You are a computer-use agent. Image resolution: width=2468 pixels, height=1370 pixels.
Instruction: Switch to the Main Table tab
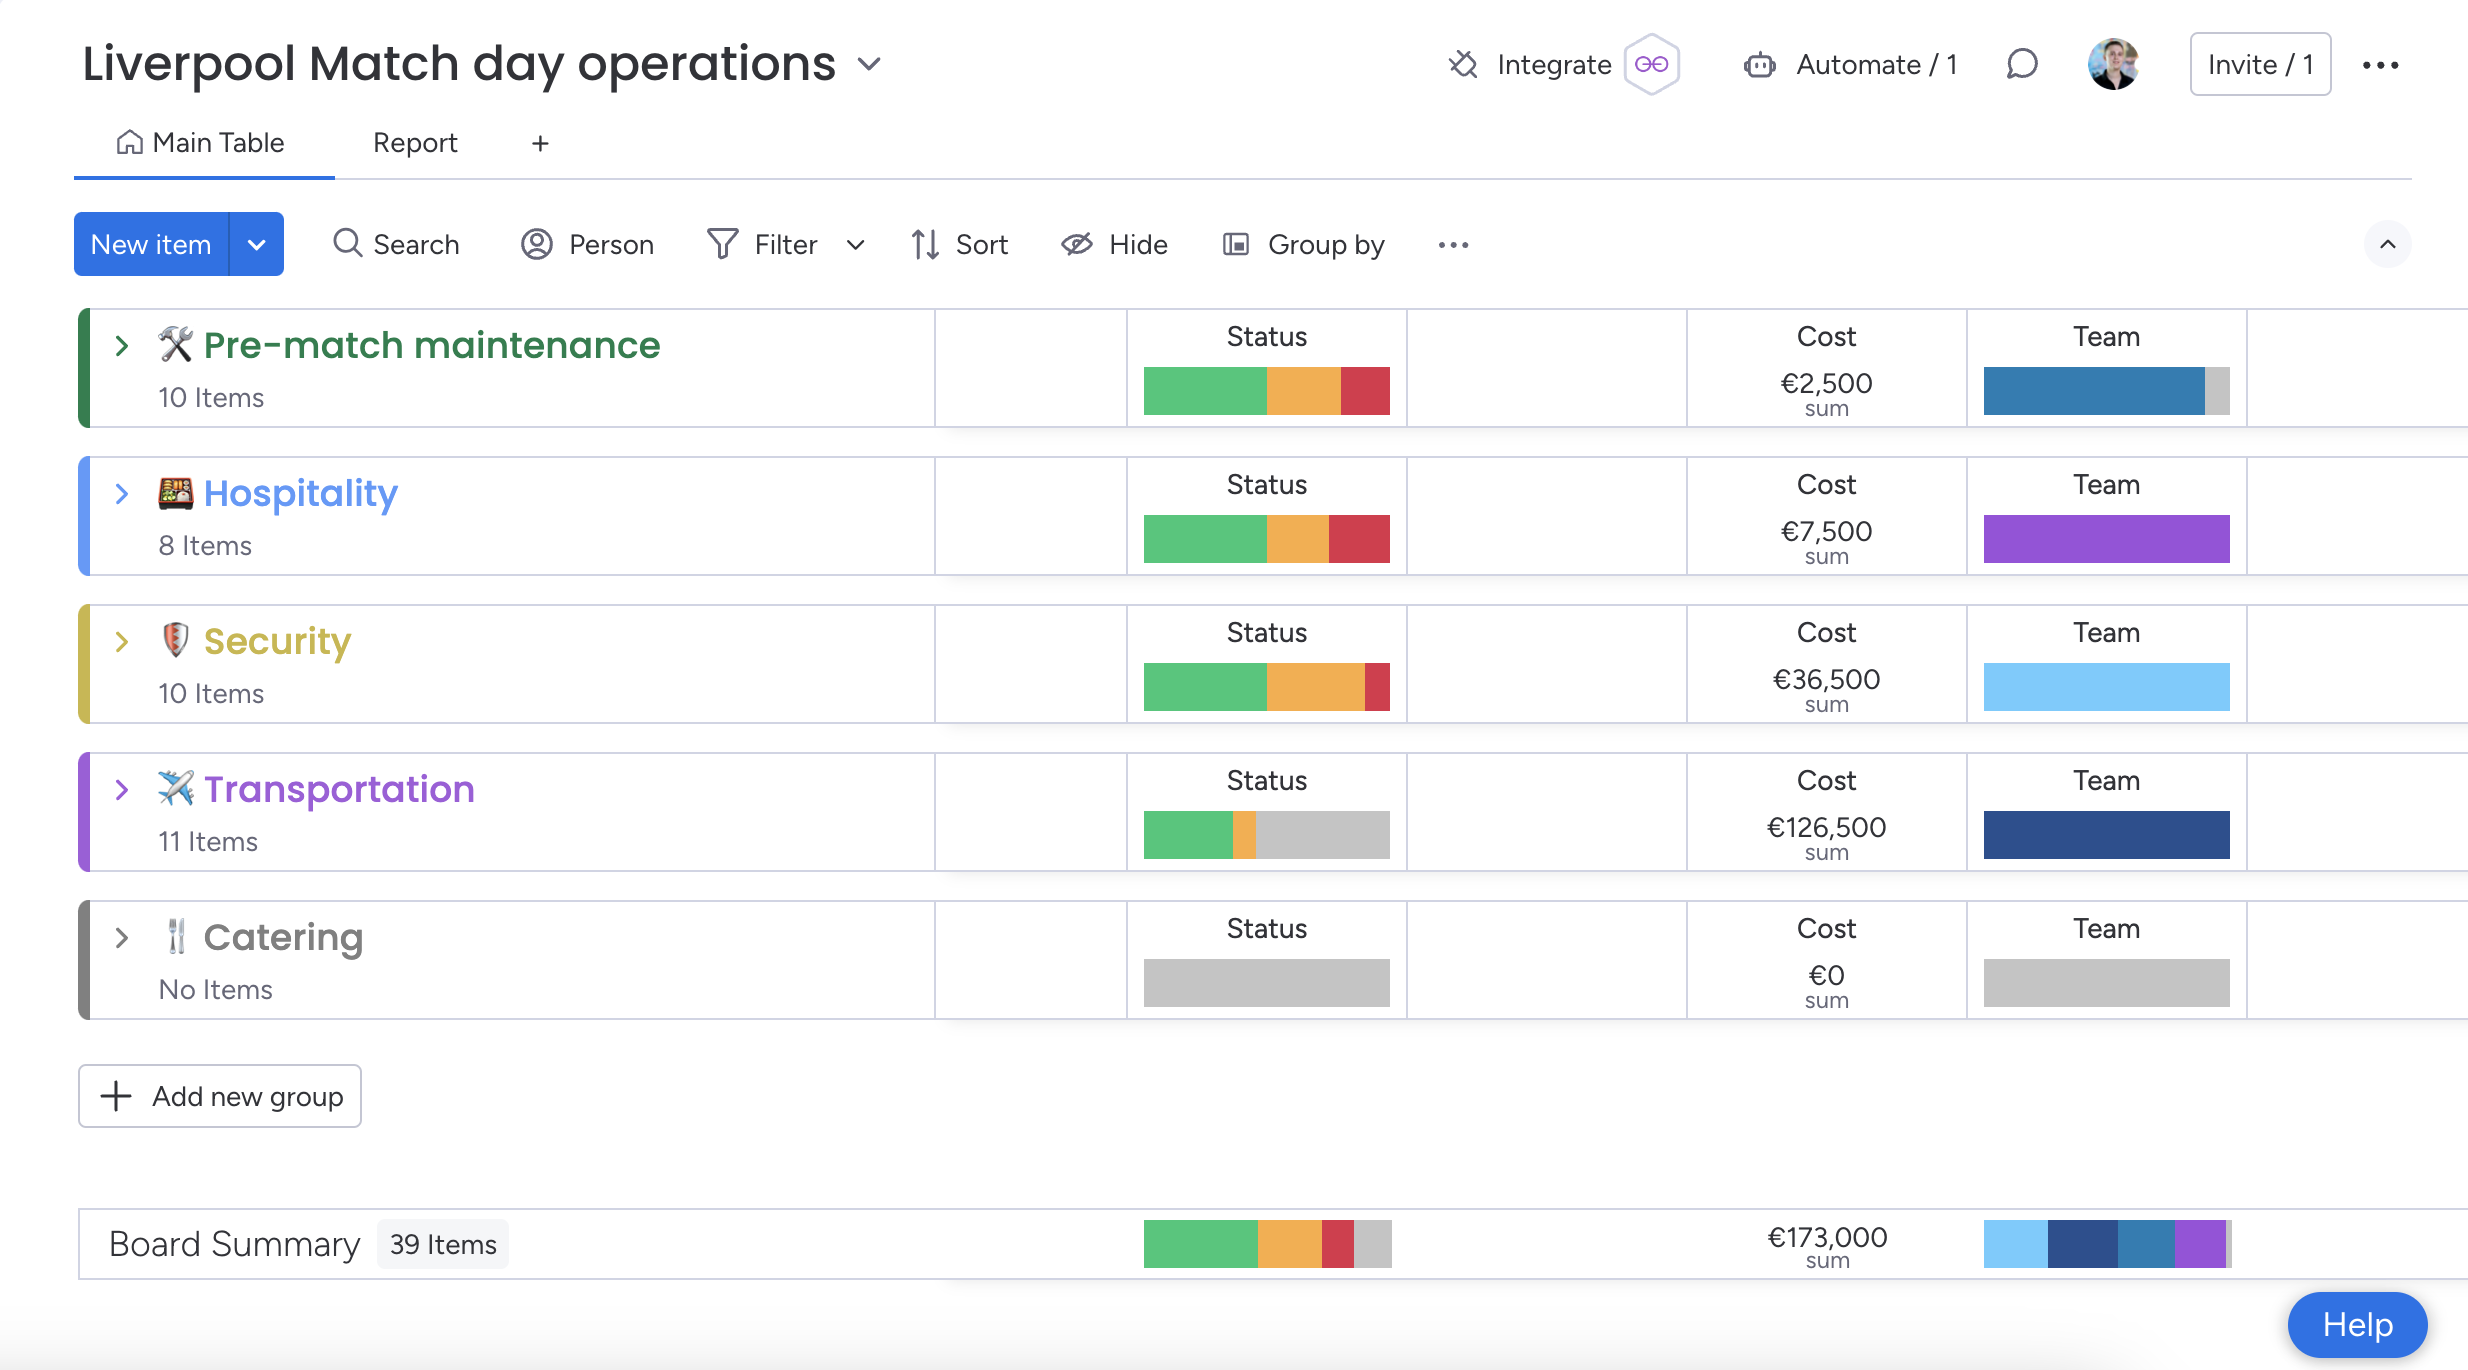coord(204,144)
